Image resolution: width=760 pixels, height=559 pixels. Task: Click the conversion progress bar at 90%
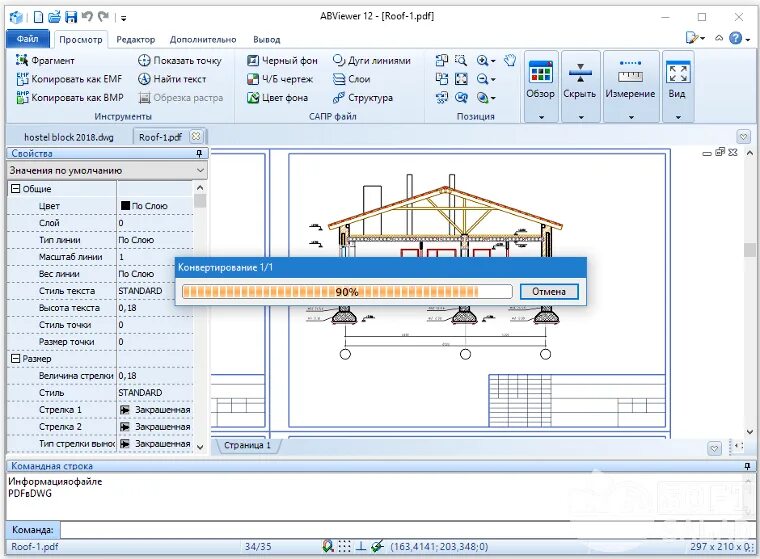tap(347, 291)
